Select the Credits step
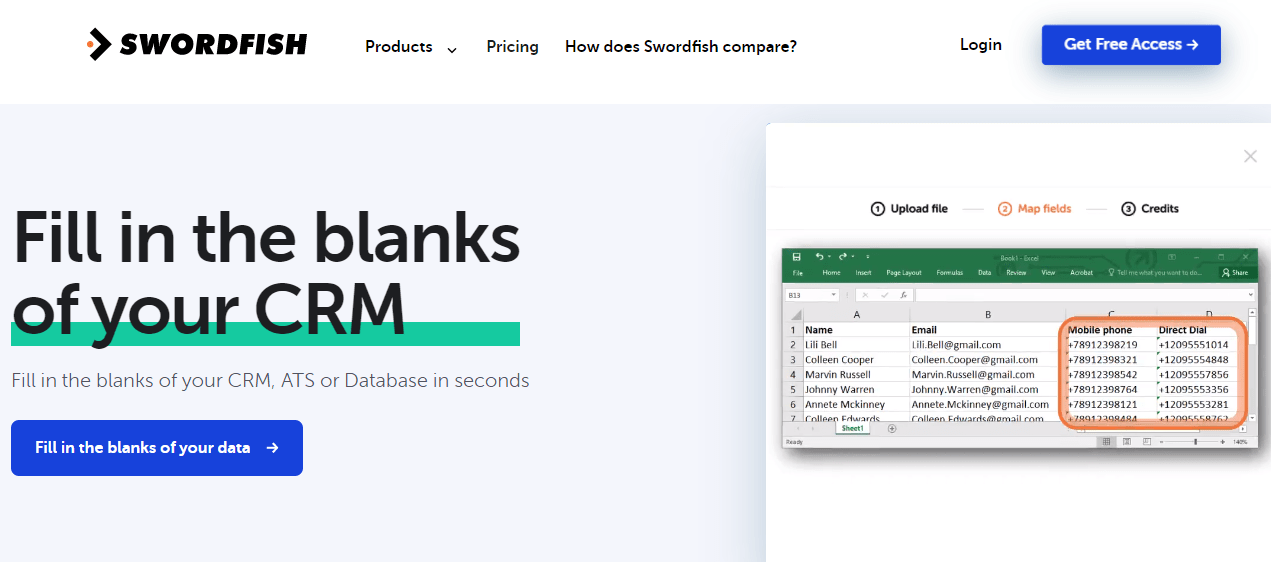 [1149, 209]
